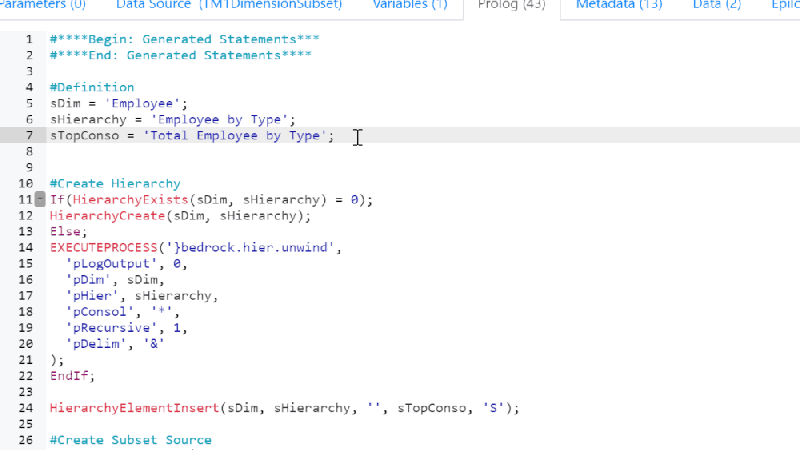The width and height of the screenshot is (800, 450).
Task: Open the Data (2) tab
Action: pyautogui.click(x=717, y=5)
